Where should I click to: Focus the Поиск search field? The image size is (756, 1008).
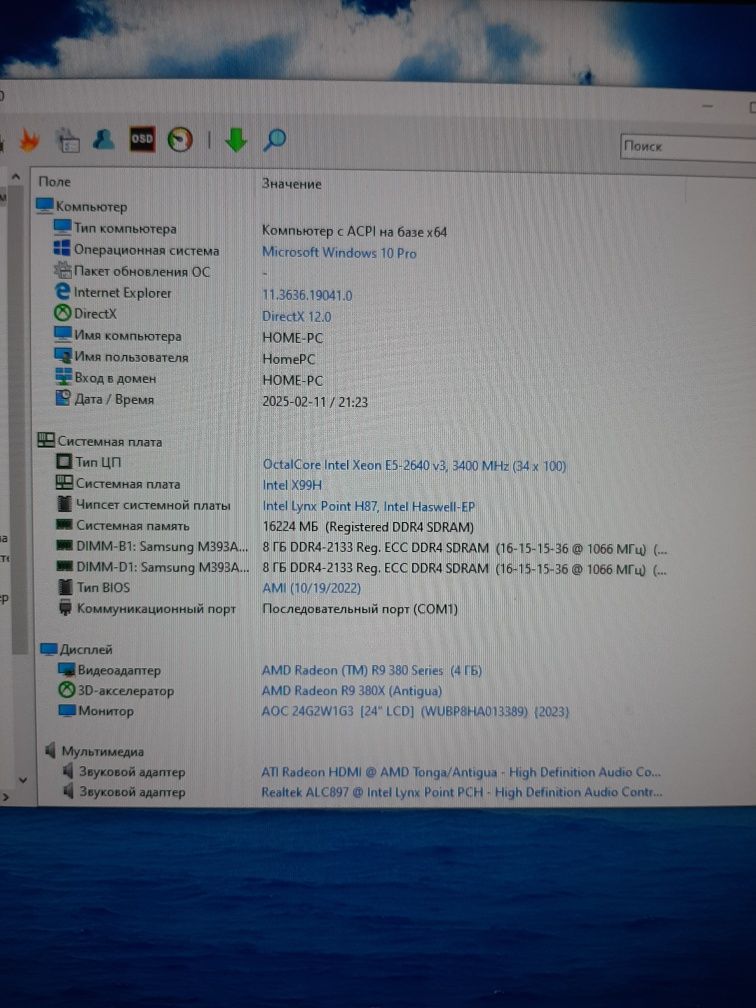point(688,147)
